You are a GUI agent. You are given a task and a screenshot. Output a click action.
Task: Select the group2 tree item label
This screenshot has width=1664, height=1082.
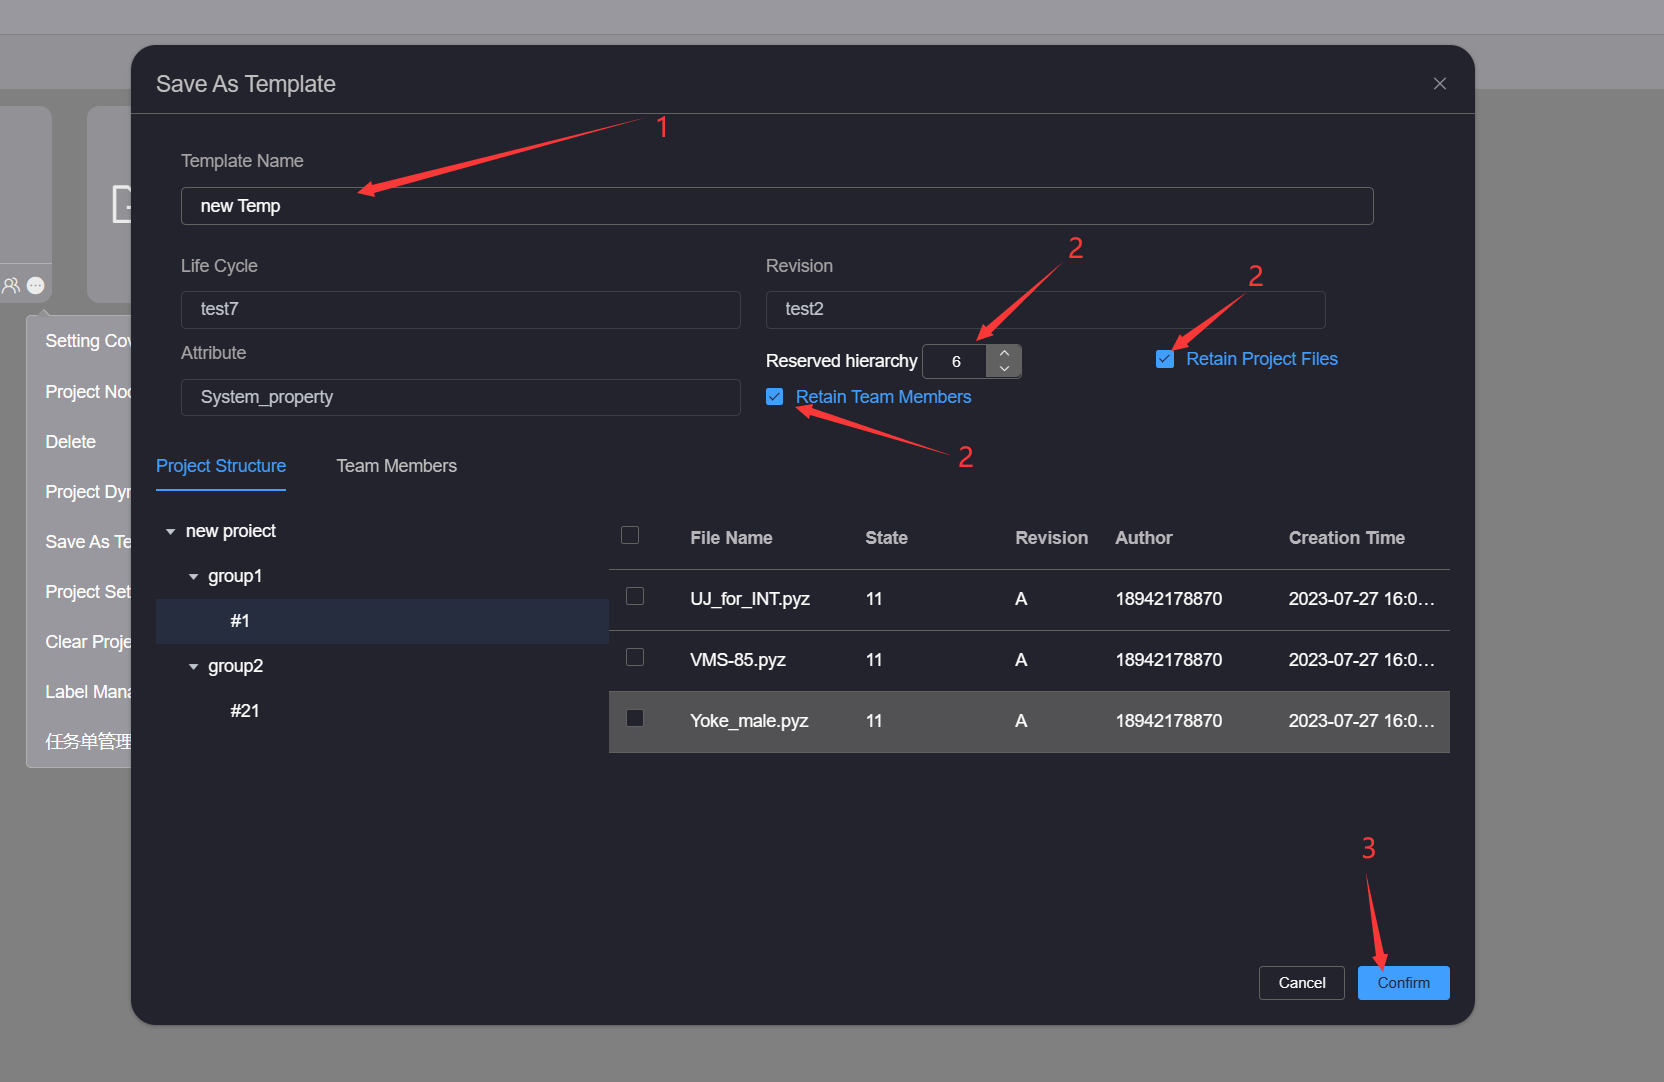pyautogui.click(x=235, y=666)
